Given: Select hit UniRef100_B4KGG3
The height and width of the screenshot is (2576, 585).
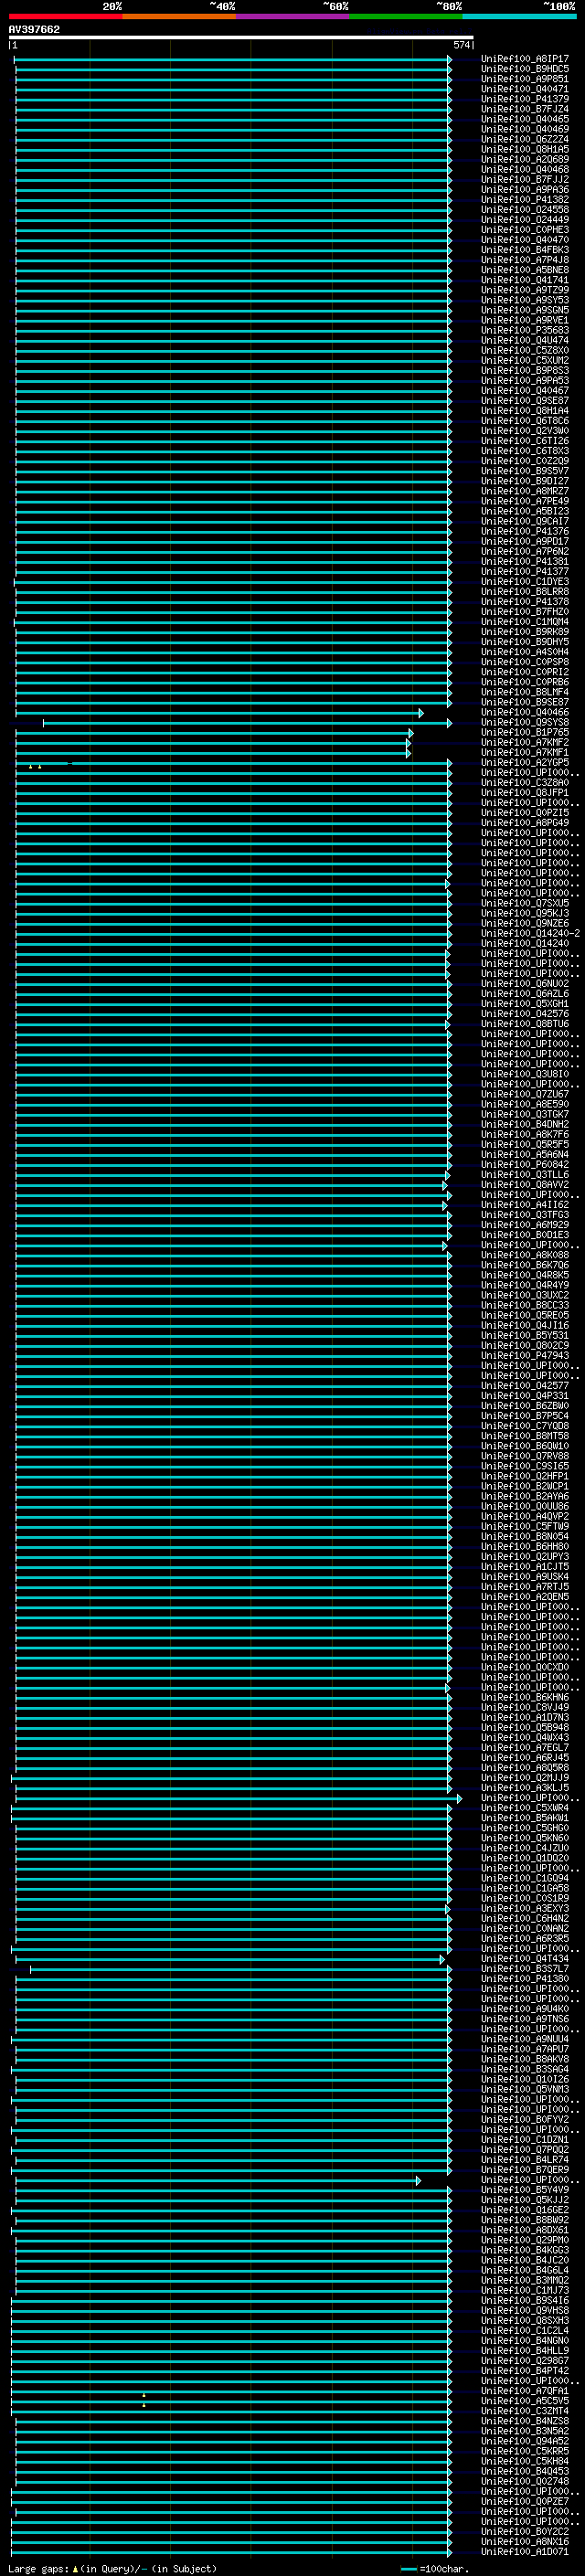Looking at the screenshot, I should [525, 2249].
